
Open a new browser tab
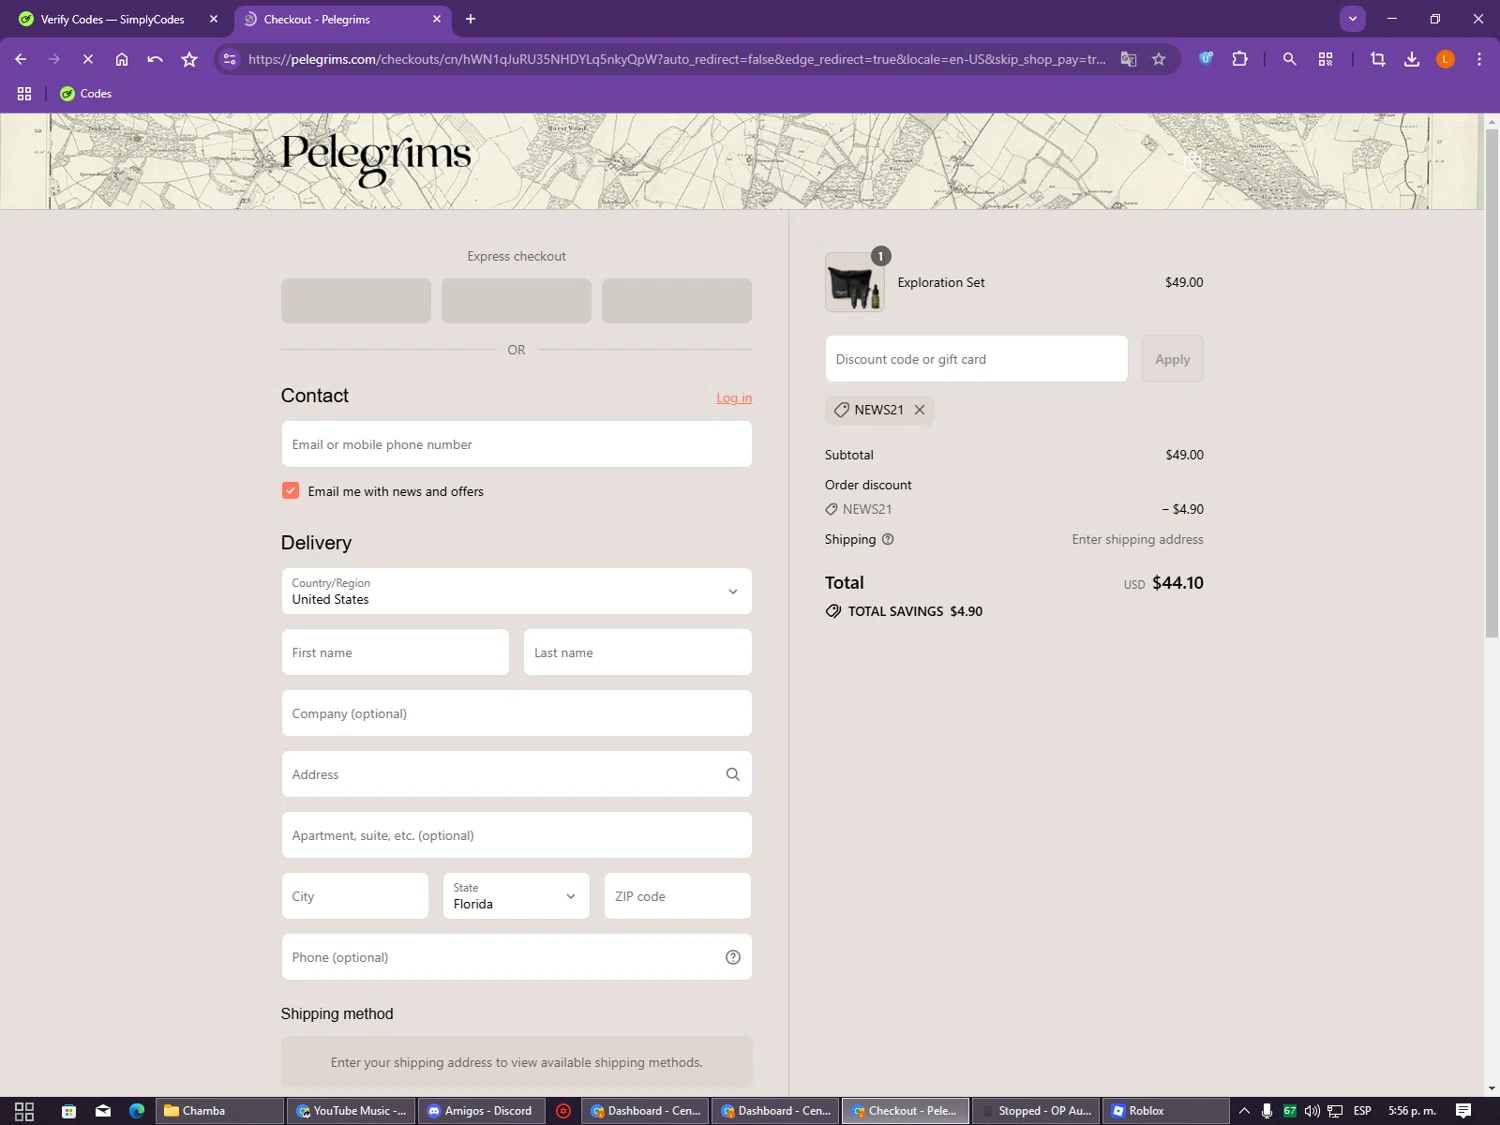pos(470,19)
